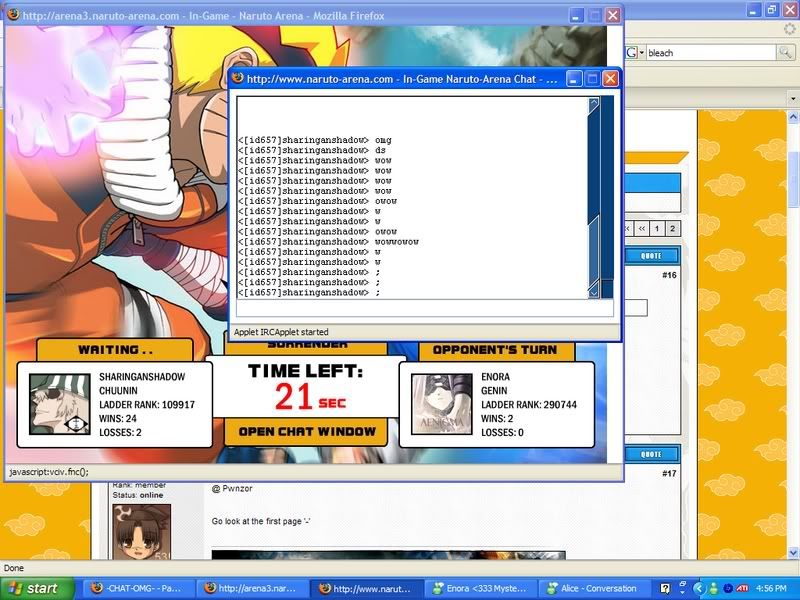Image resolution: width=800 pixels, height=600 pixels.
Task: Click the chat scrollbar down arrow
Action: pyautogui.click(x=593, y=291)
